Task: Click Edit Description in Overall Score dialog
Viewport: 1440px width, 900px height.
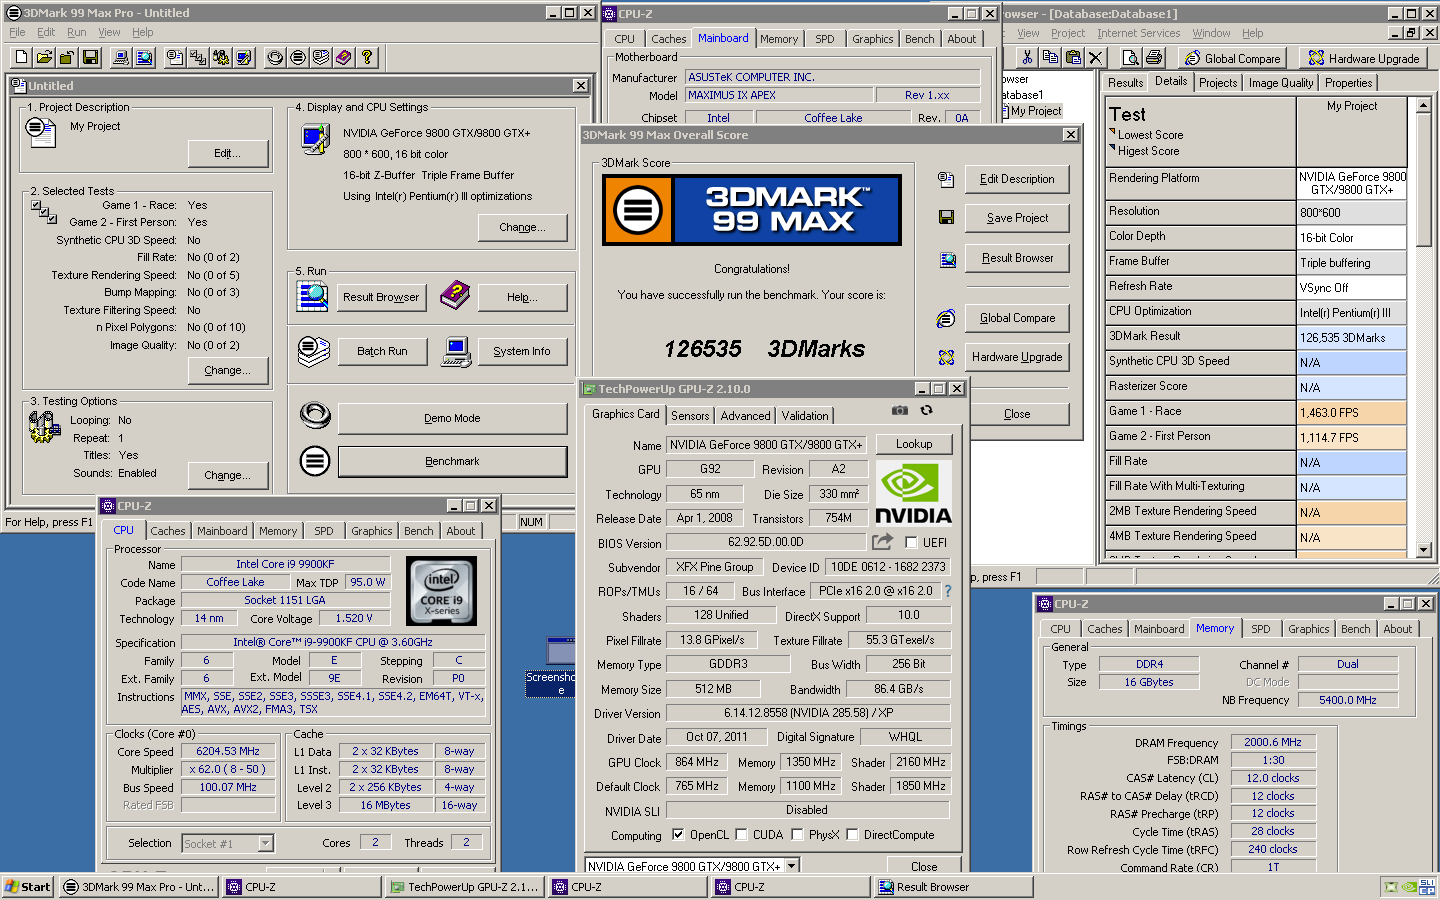Action: click(x=1017, y=179)
